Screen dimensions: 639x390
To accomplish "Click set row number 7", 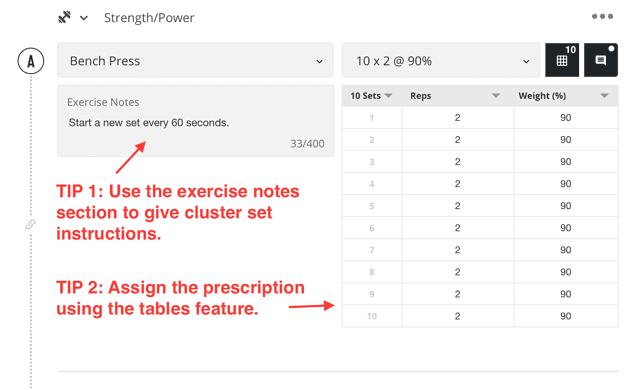I will [x=372, y=250].
